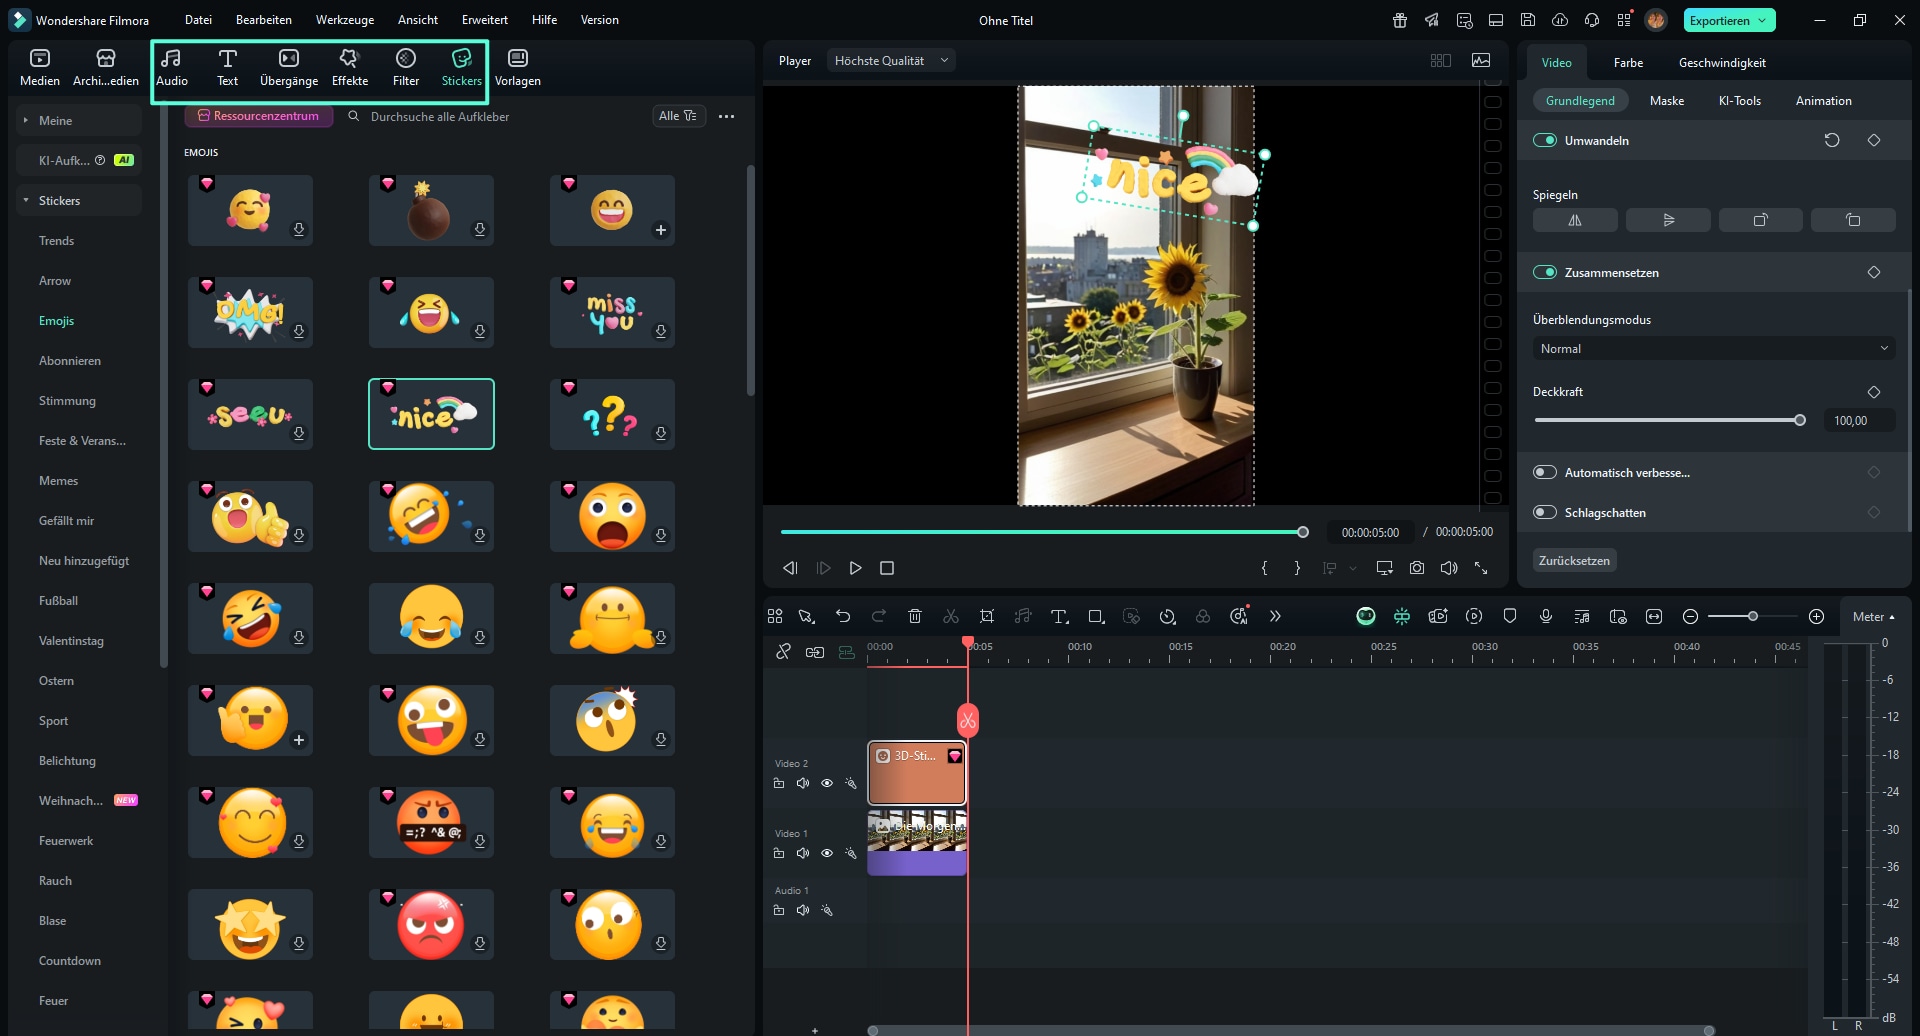Toggle visibility eye of Video 1 track
The image size is (1920, 1036).
[x=827, y=853]
